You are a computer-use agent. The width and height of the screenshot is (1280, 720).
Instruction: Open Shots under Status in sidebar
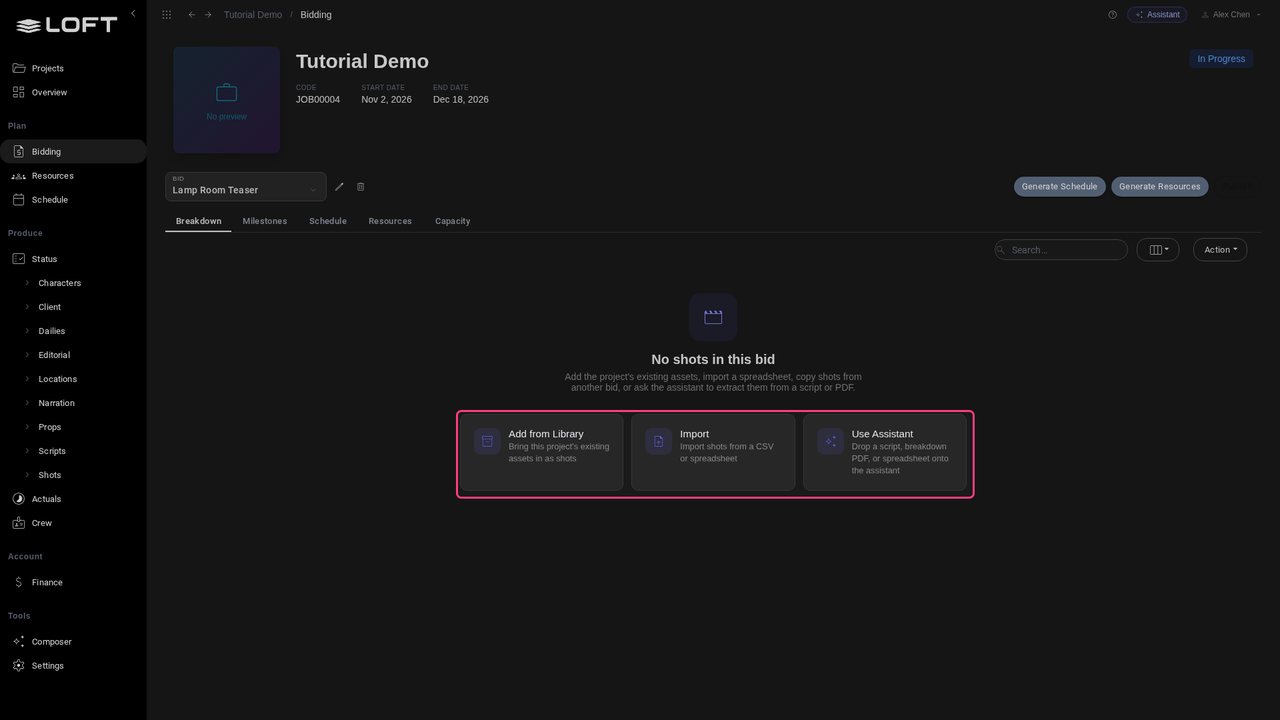50,475
